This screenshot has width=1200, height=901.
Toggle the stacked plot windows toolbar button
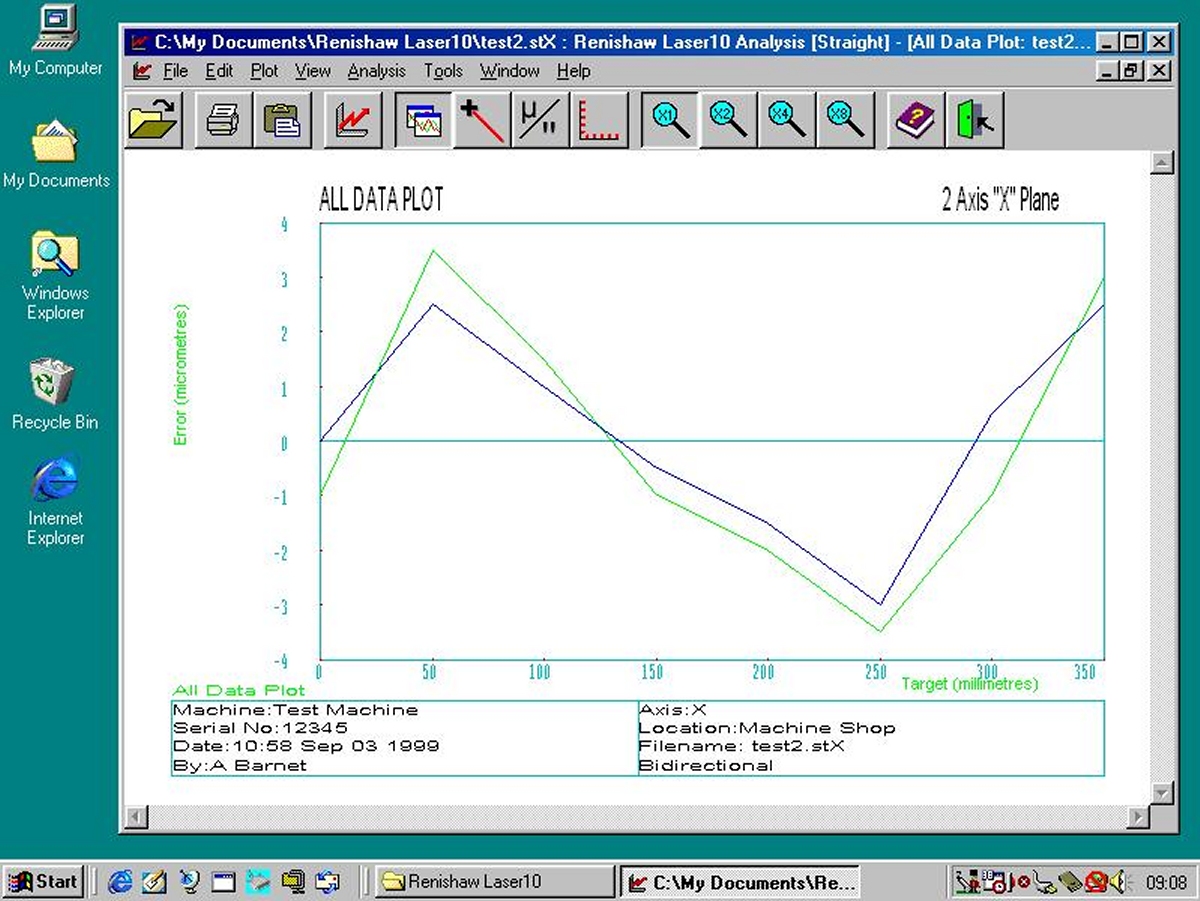point(423,120)
